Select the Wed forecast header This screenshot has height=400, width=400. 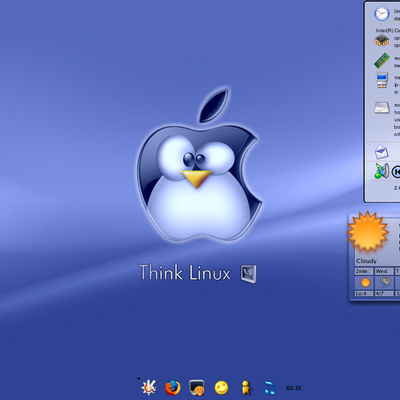point(383,271)
